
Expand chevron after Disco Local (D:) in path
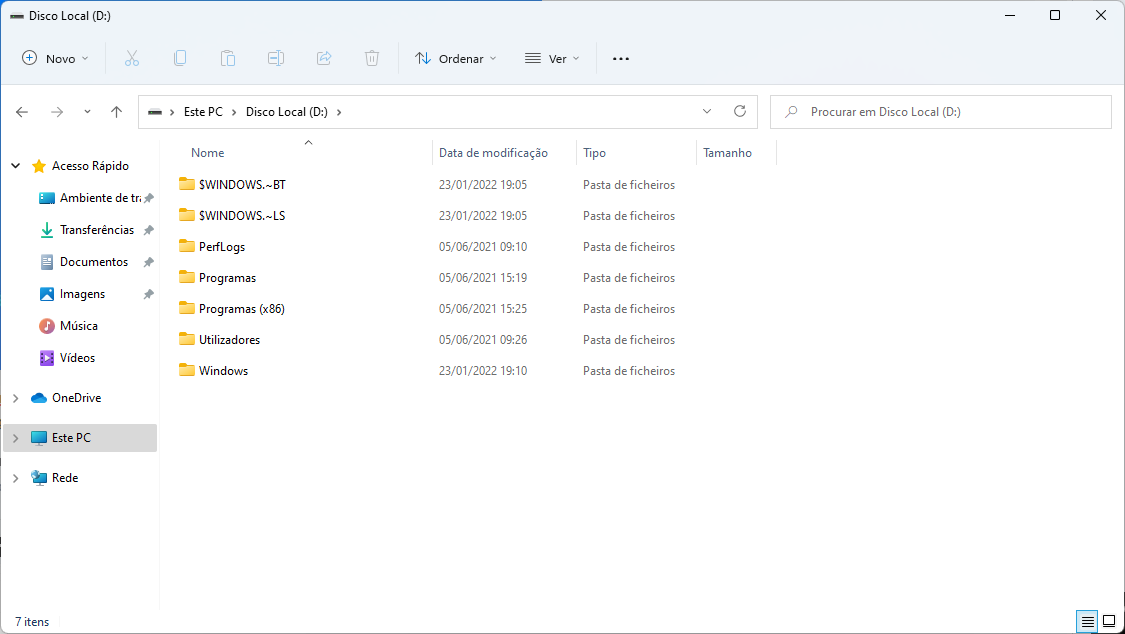pyautogui.click(x=339, y=112)
